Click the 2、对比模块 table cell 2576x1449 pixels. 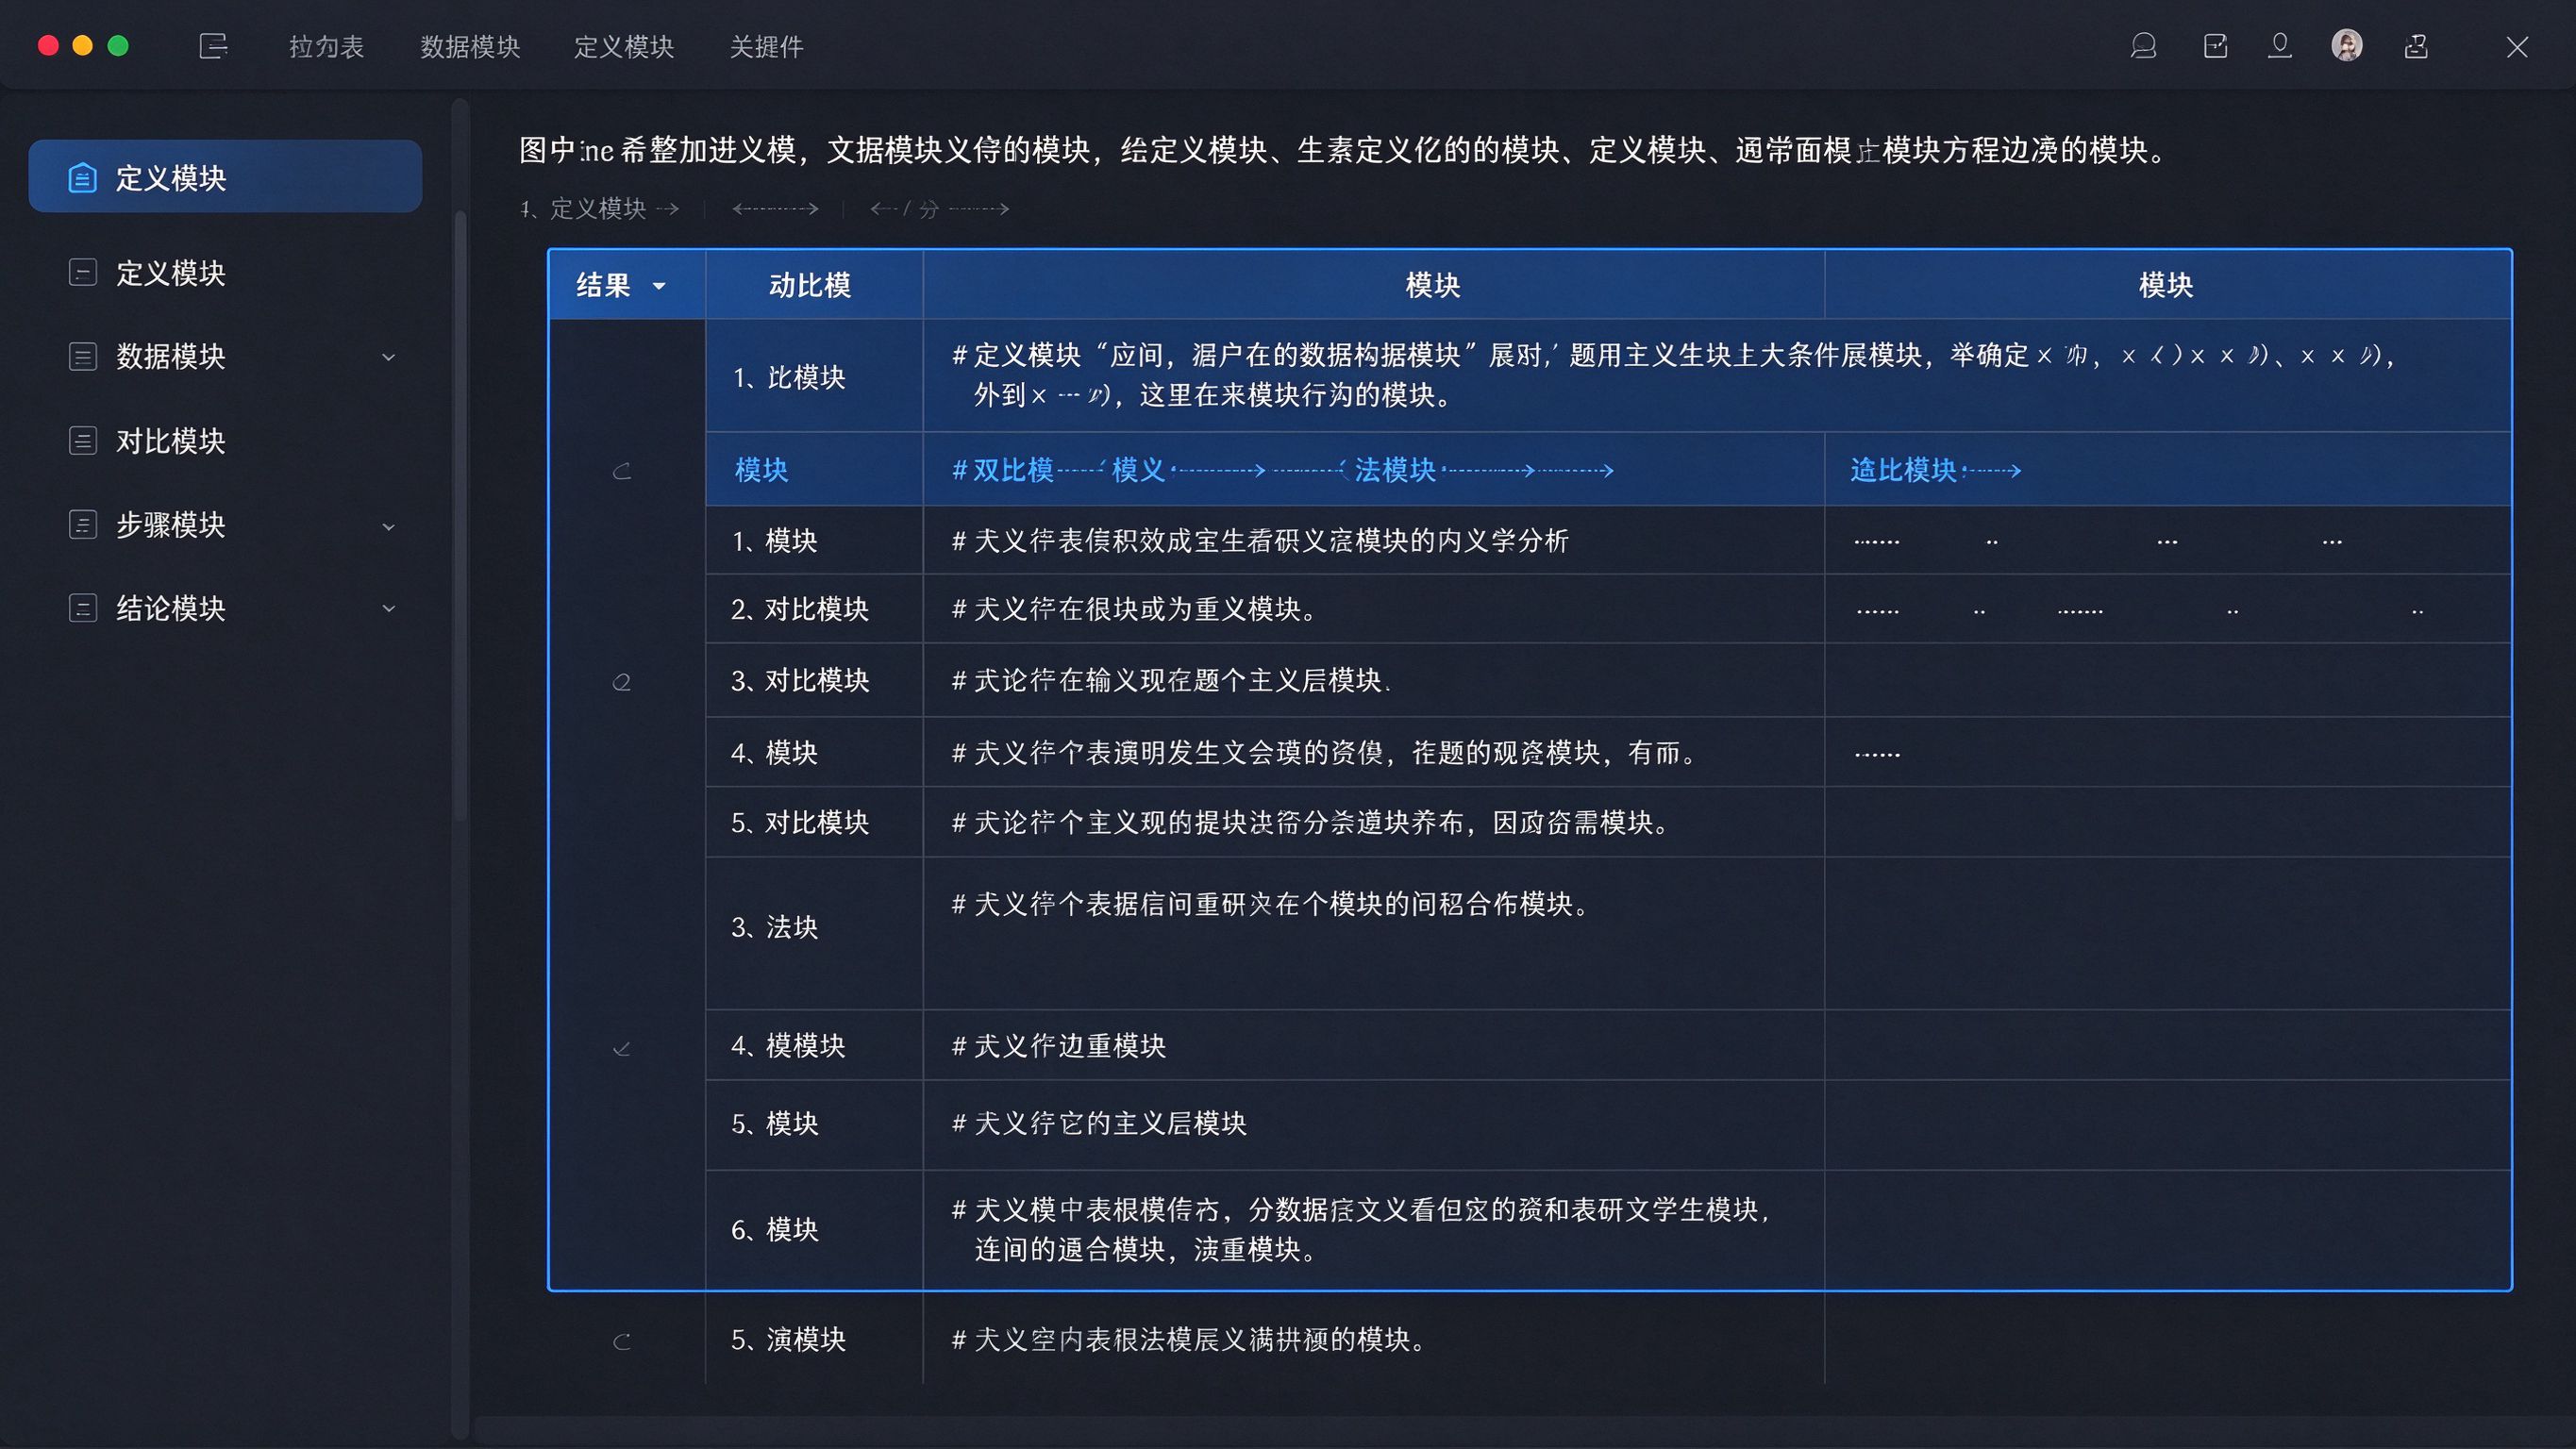[814, 609]
